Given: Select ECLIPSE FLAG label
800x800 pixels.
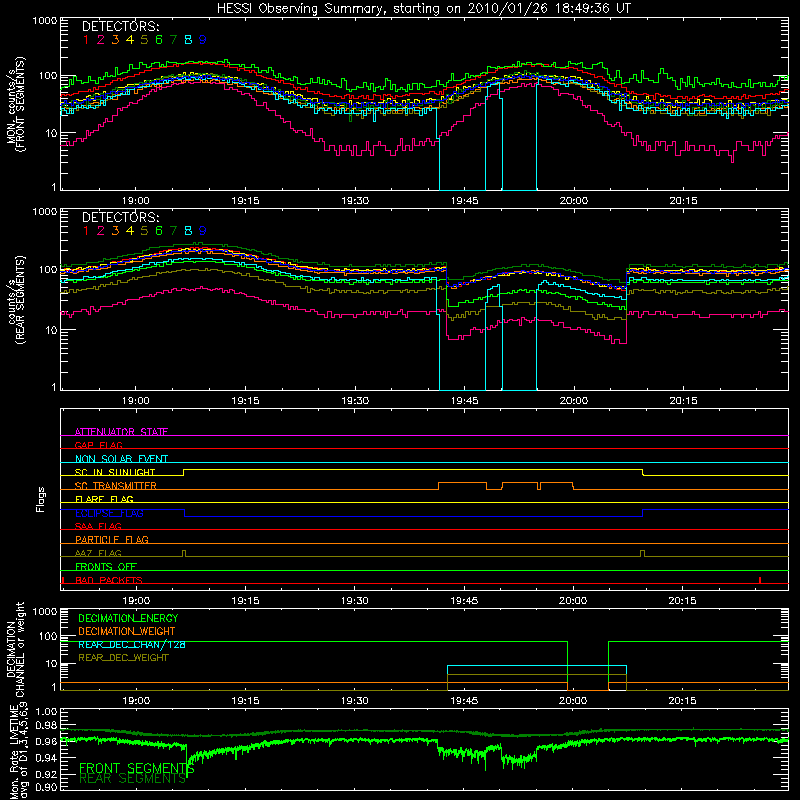Looking at the screenshot, I should (x=109, y=513).
